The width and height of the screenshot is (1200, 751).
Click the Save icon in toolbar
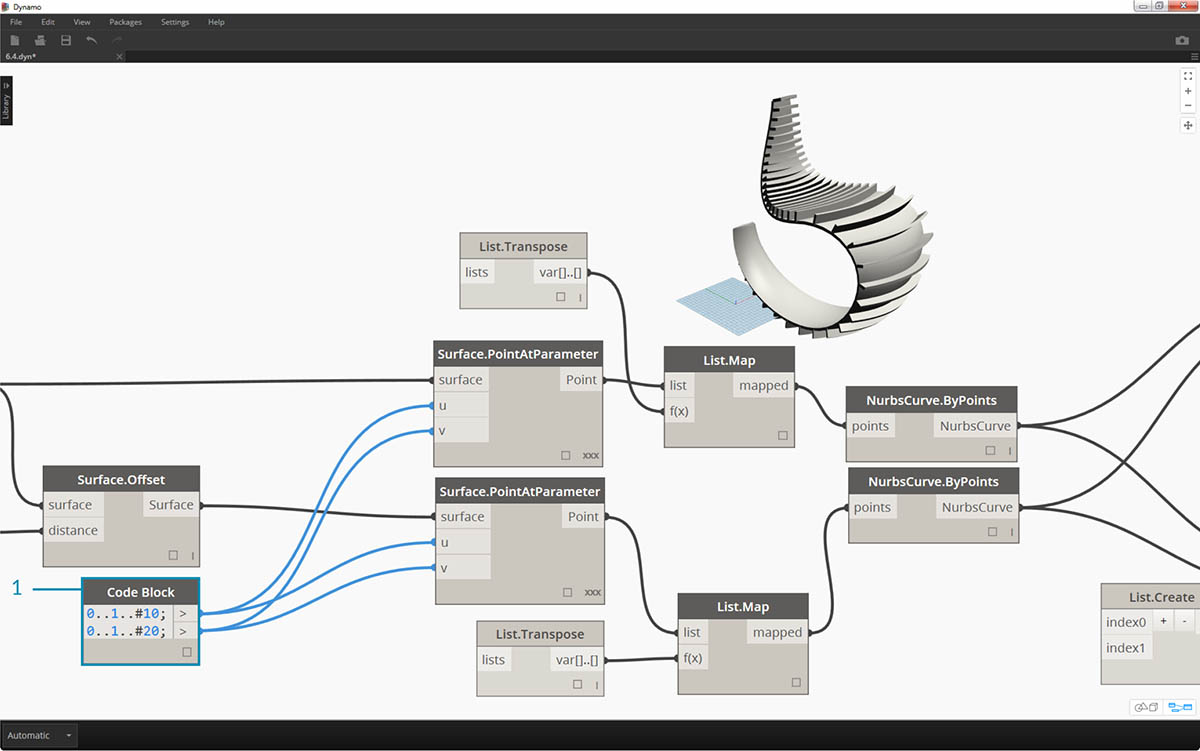coord(66,40)
